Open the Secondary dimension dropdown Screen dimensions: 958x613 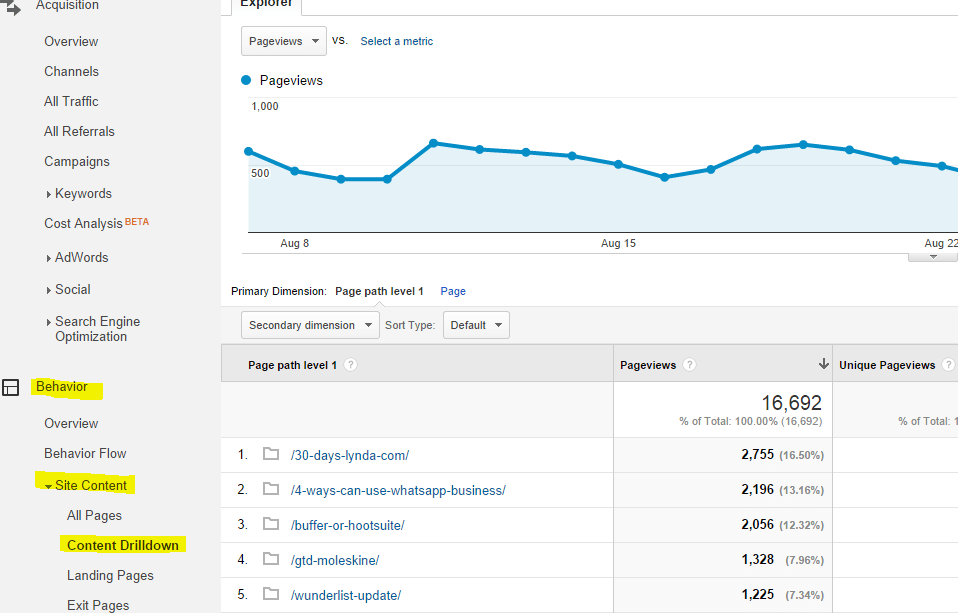(310, 325)
